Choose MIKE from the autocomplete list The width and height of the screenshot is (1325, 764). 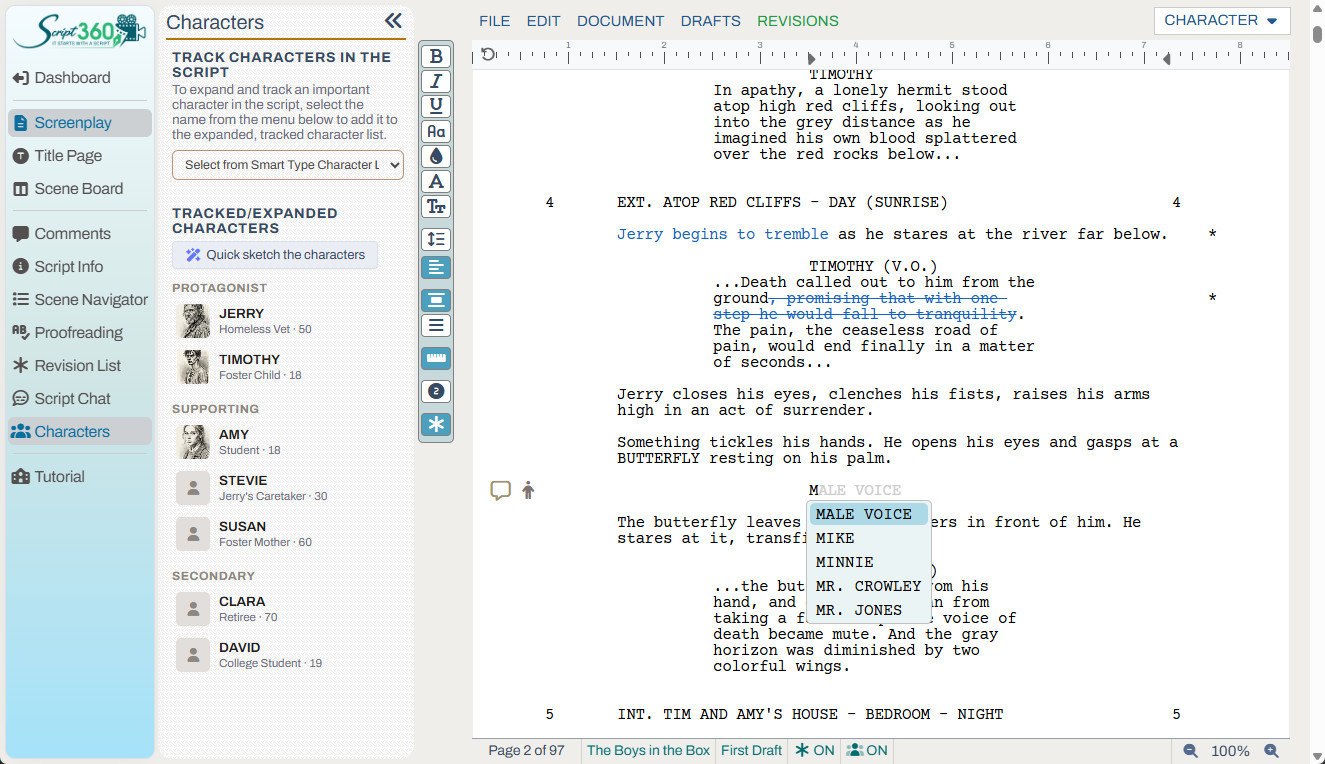click(x=869, y=538)
